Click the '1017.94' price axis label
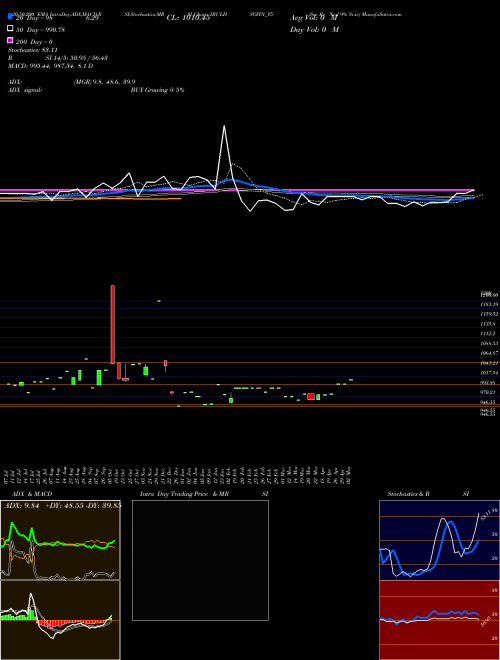500x660 pixels. click(489, 373)
